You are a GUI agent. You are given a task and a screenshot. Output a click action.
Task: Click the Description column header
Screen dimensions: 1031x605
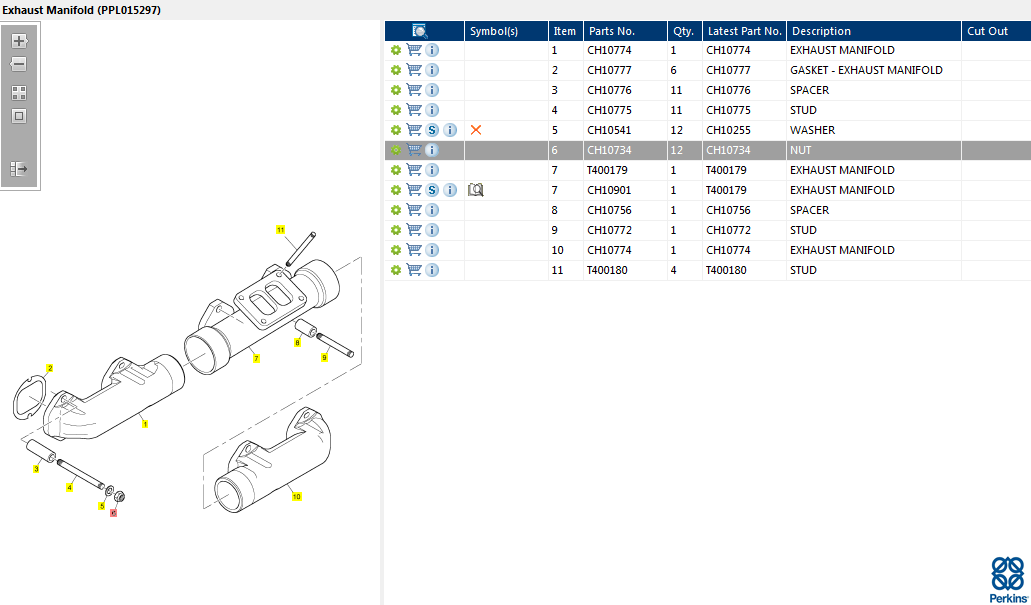pyautogui.click(x=822, y=31)
